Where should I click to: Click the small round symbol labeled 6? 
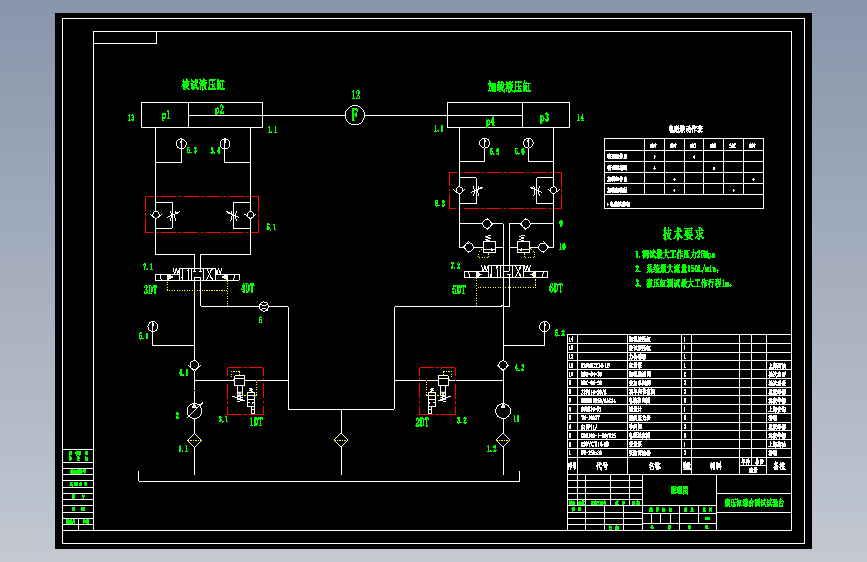[x=264, y=306]
